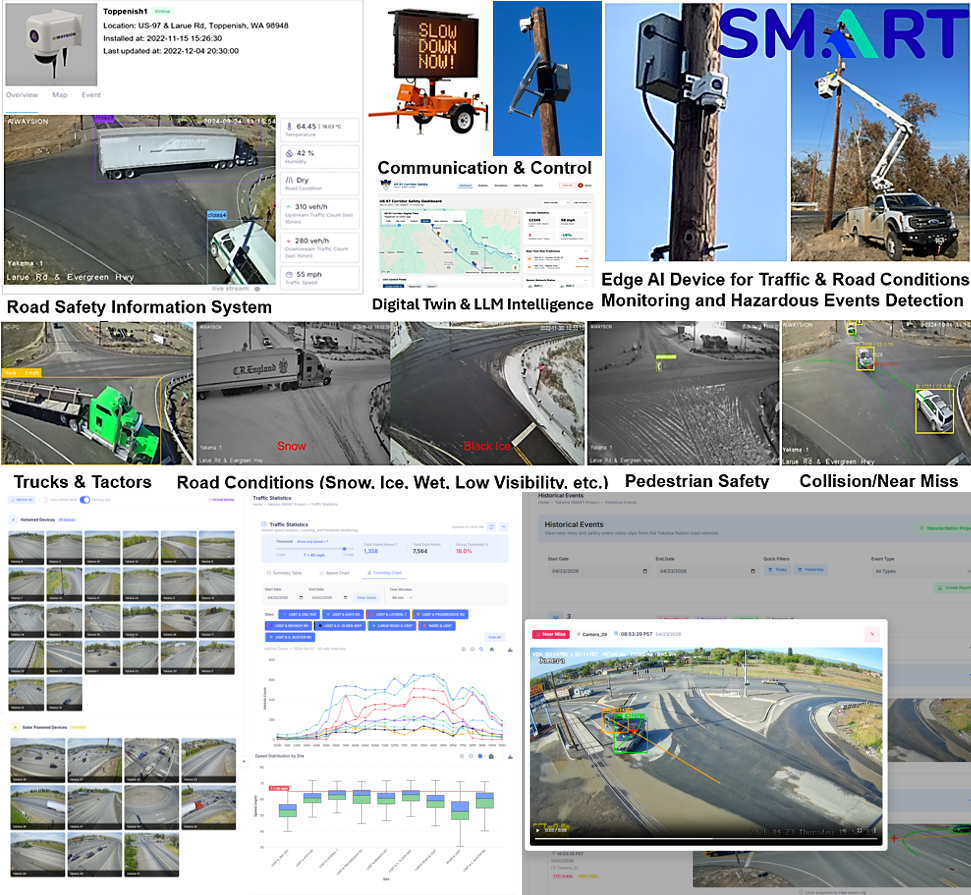The width and height of the screenshot is (971, 895).
Task: Click the 55 mph traffic speed card
Action: tap(320, 277)
